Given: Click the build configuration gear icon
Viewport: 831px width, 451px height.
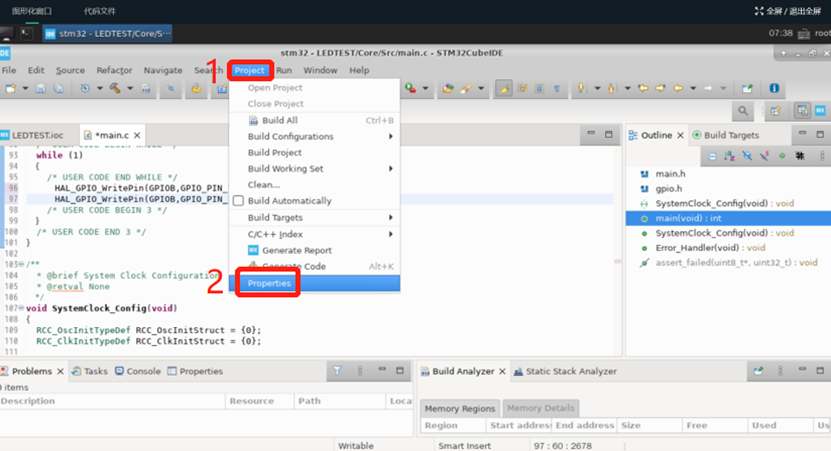Looking at the screenshot, I should click(85, 89).
